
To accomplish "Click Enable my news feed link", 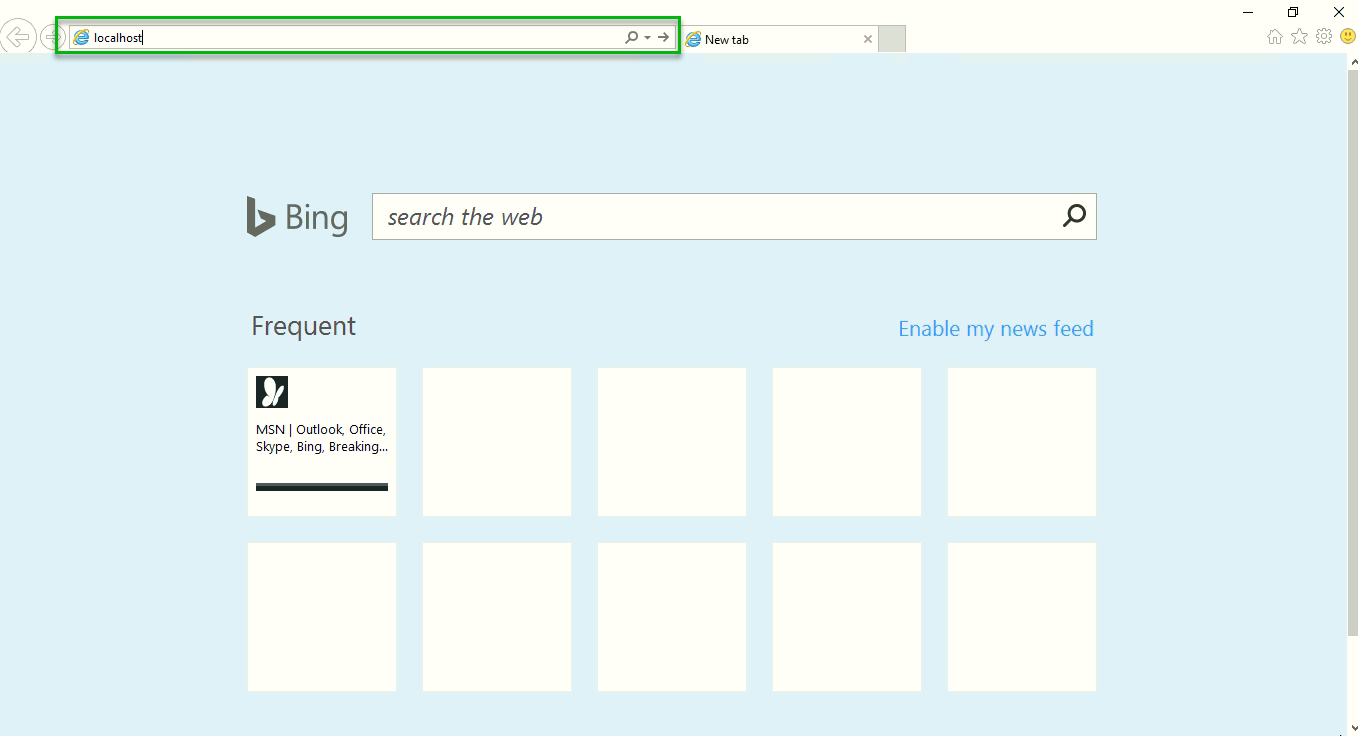I will [x=995, y=329].
